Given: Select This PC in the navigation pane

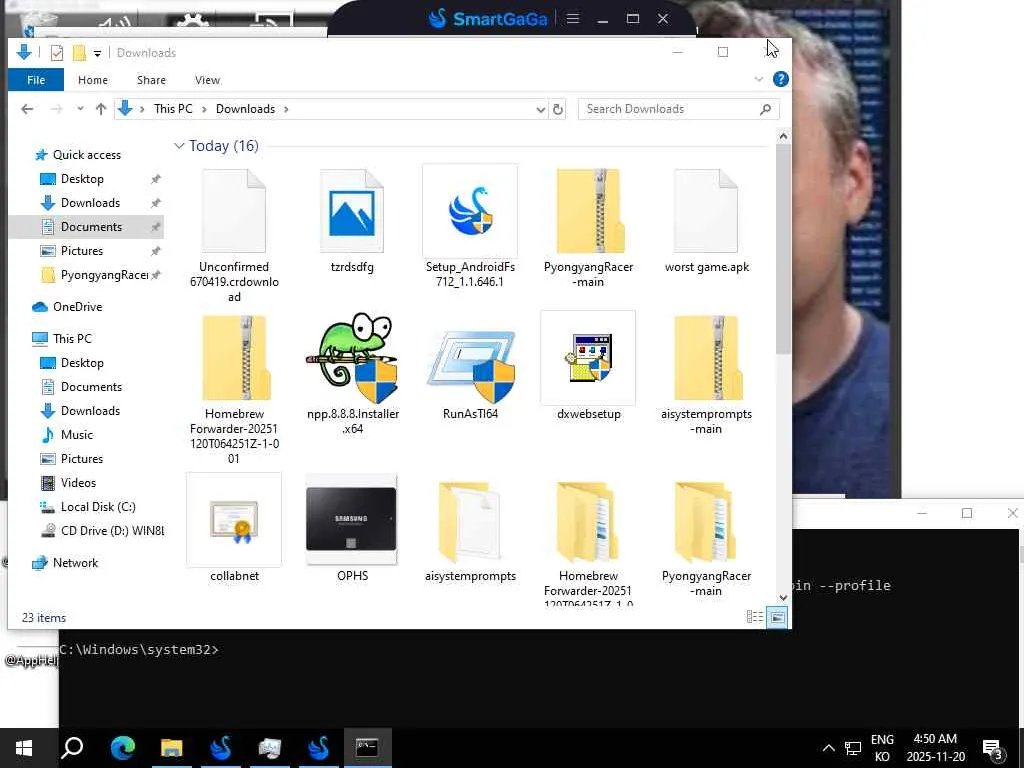Looking at the screenshot, I should (x=72, y=338).
